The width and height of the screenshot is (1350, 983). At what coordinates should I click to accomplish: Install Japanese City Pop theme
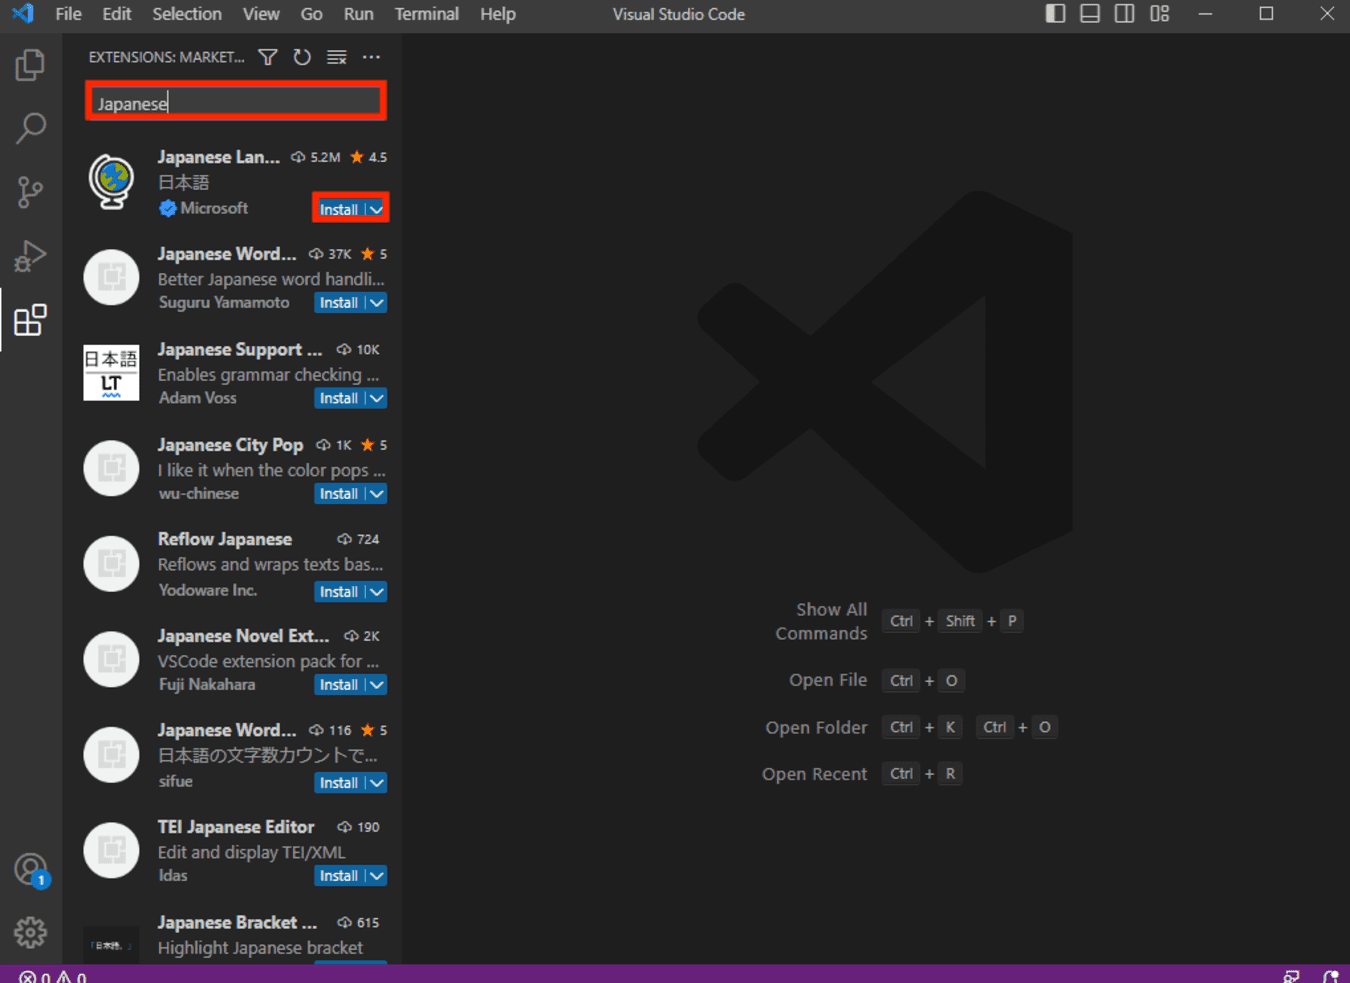pos(339,494)
